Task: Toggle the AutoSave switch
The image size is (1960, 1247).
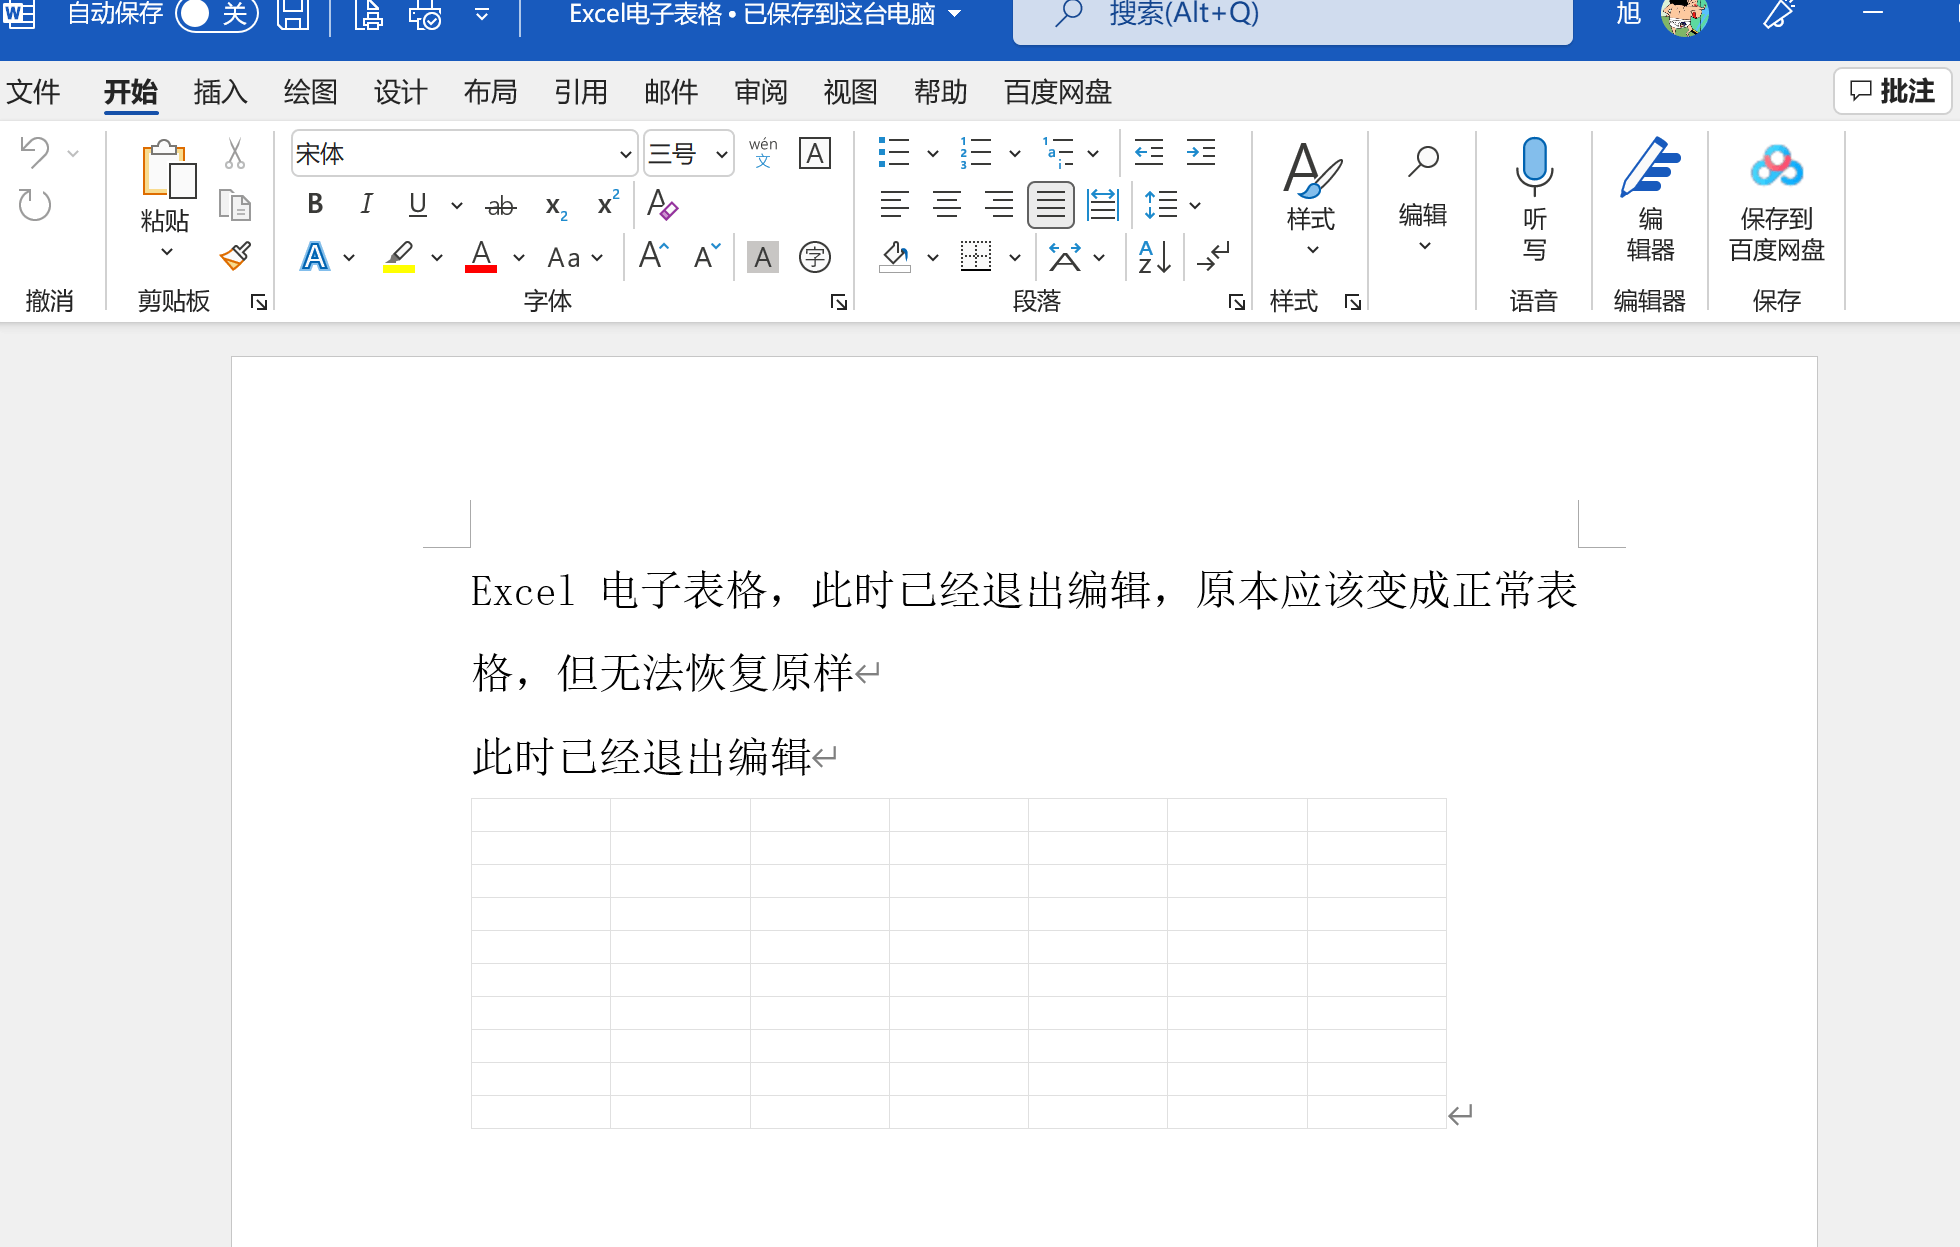Action: point(216,14)
